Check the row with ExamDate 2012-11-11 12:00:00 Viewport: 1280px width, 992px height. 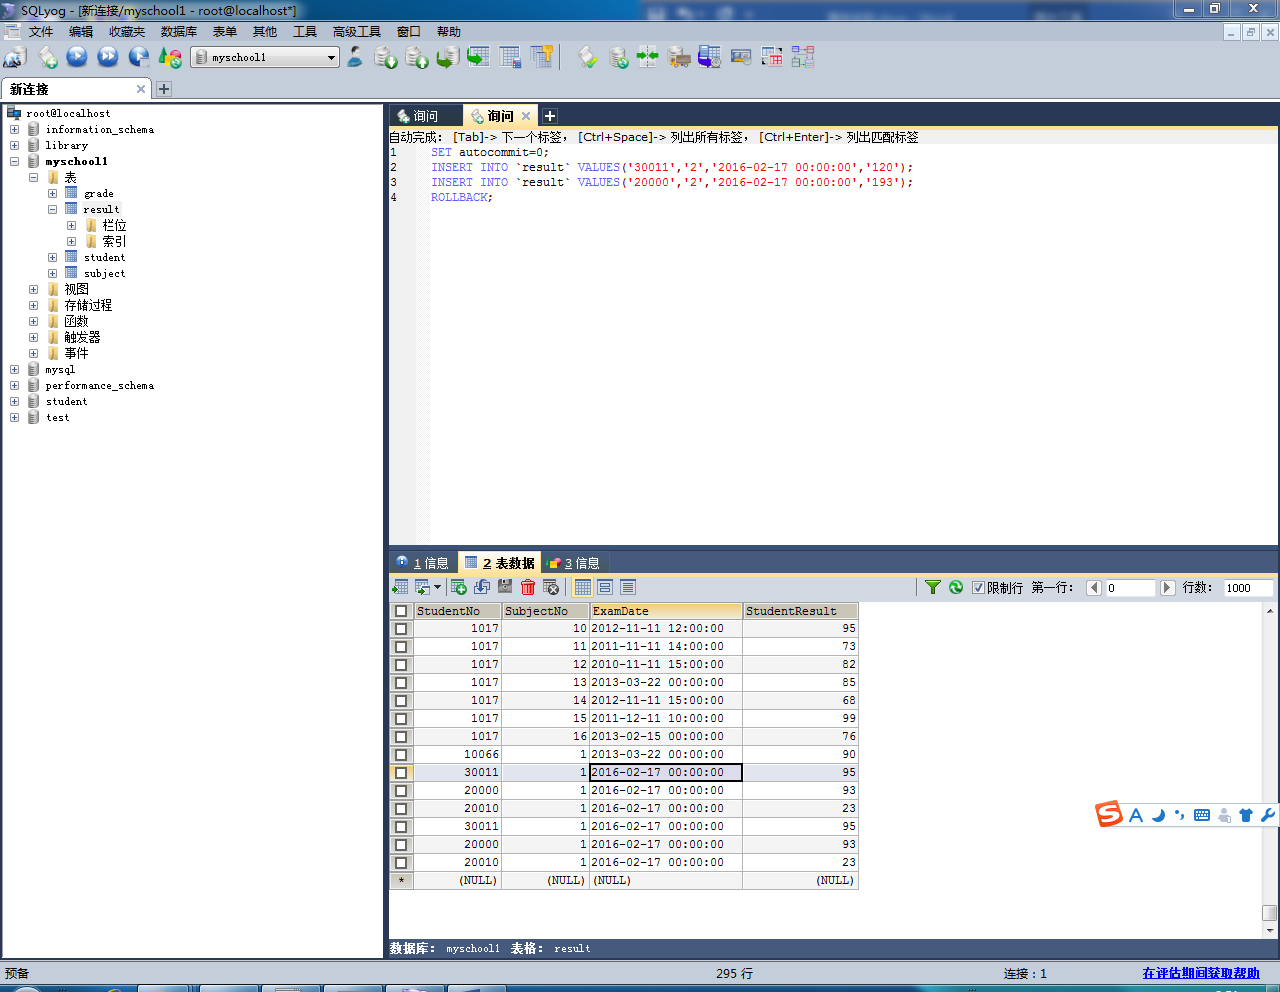pos(401,629)
